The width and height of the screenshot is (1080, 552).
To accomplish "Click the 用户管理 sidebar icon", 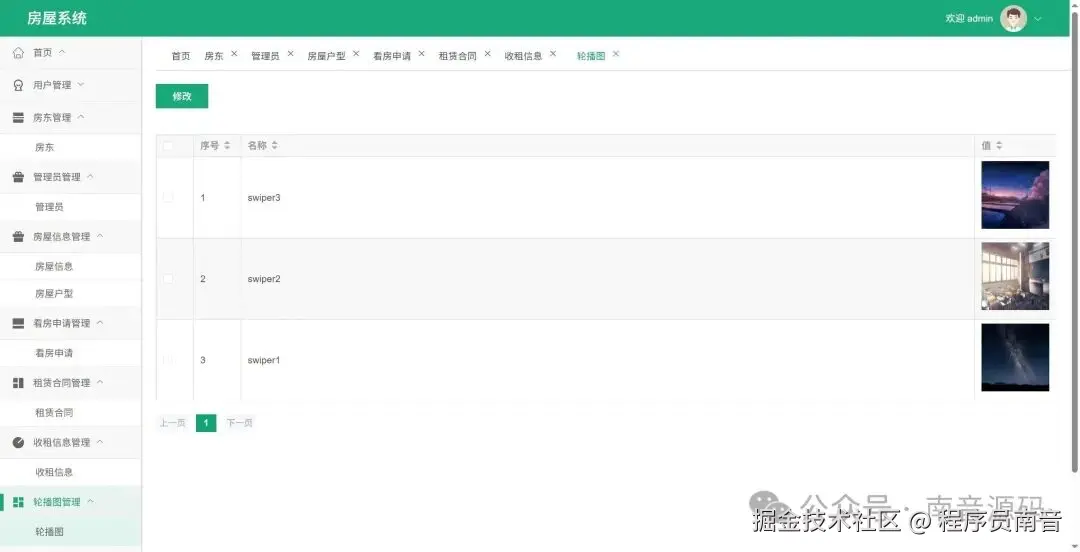I will [19, 85].
